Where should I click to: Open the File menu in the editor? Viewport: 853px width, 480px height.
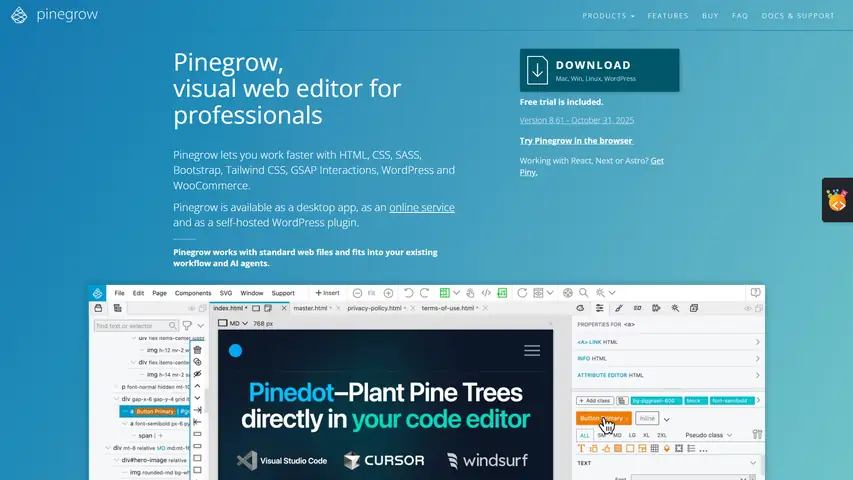pyautogui.click(x=119, y=293)
